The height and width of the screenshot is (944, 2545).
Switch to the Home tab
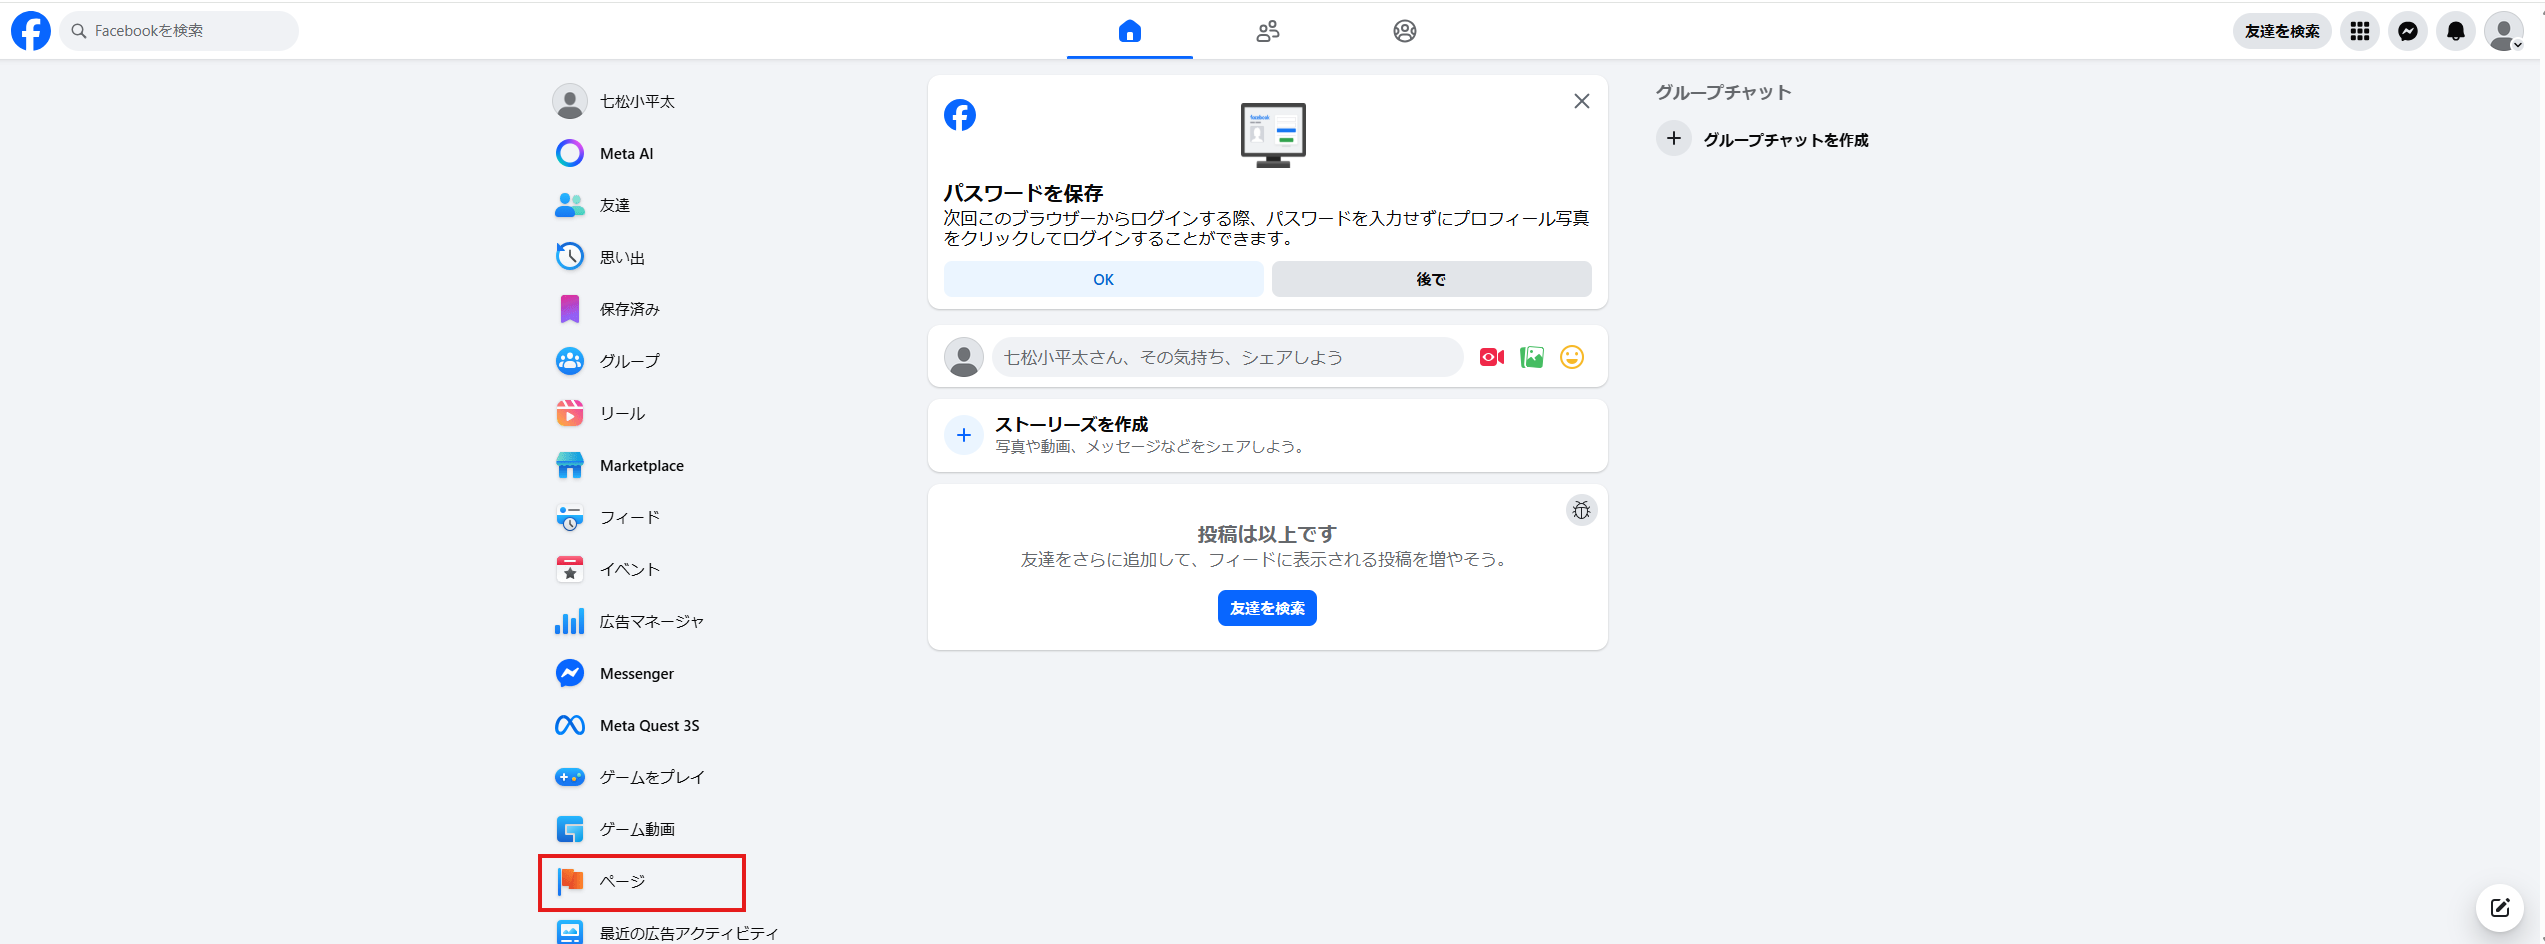coord(1129,31)
